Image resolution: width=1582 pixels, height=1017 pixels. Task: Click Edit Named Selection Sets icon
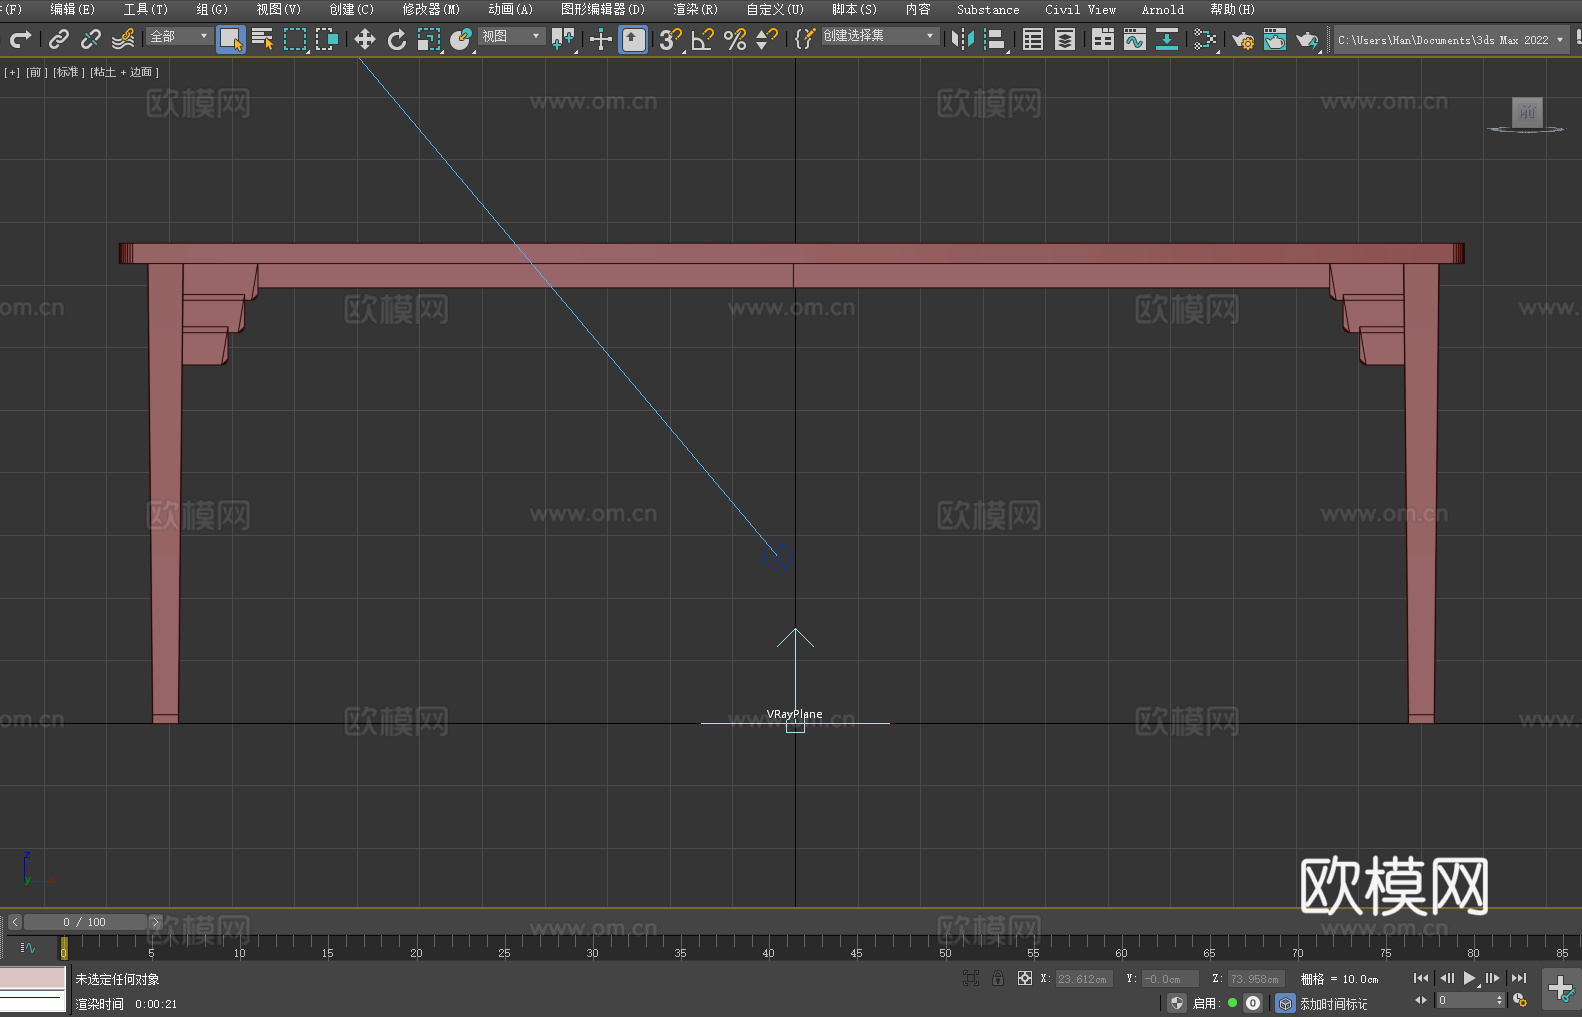[x=805, y=39]
